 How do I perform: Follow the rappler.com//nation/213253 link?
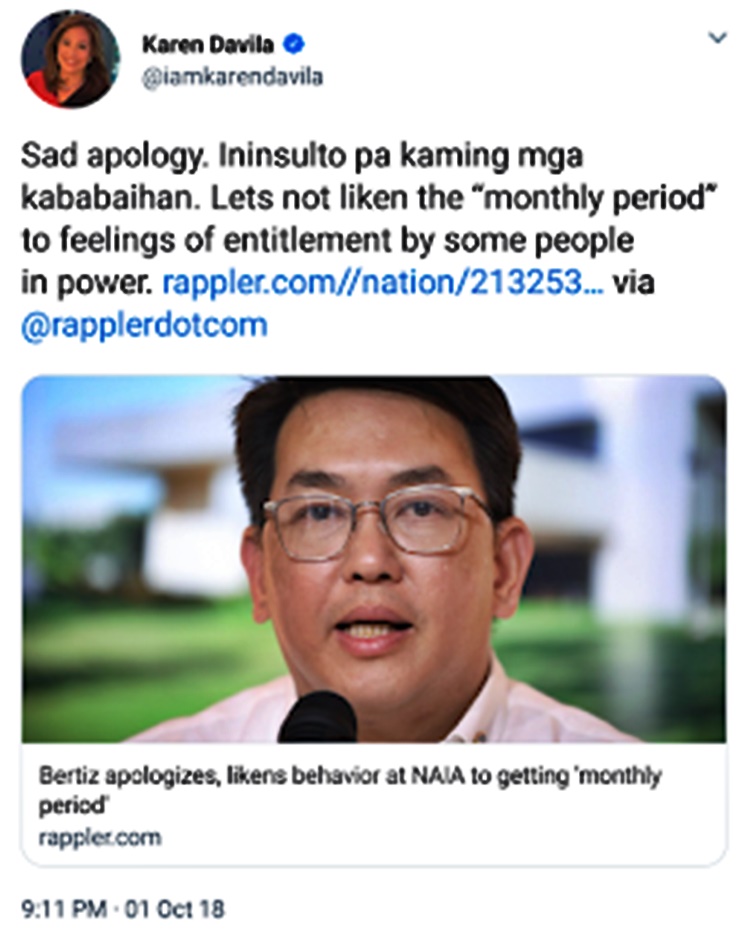coord(384,282)
